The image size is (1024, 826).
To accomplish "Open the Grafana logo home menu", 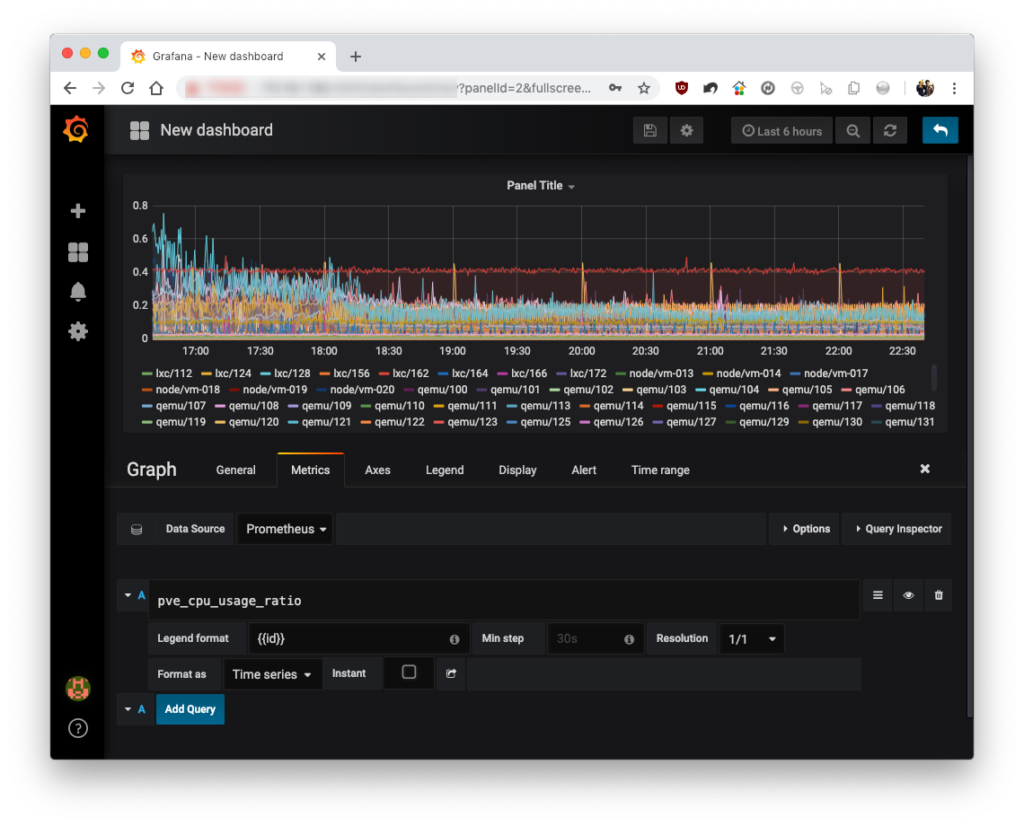I will (x=76, y=129).
